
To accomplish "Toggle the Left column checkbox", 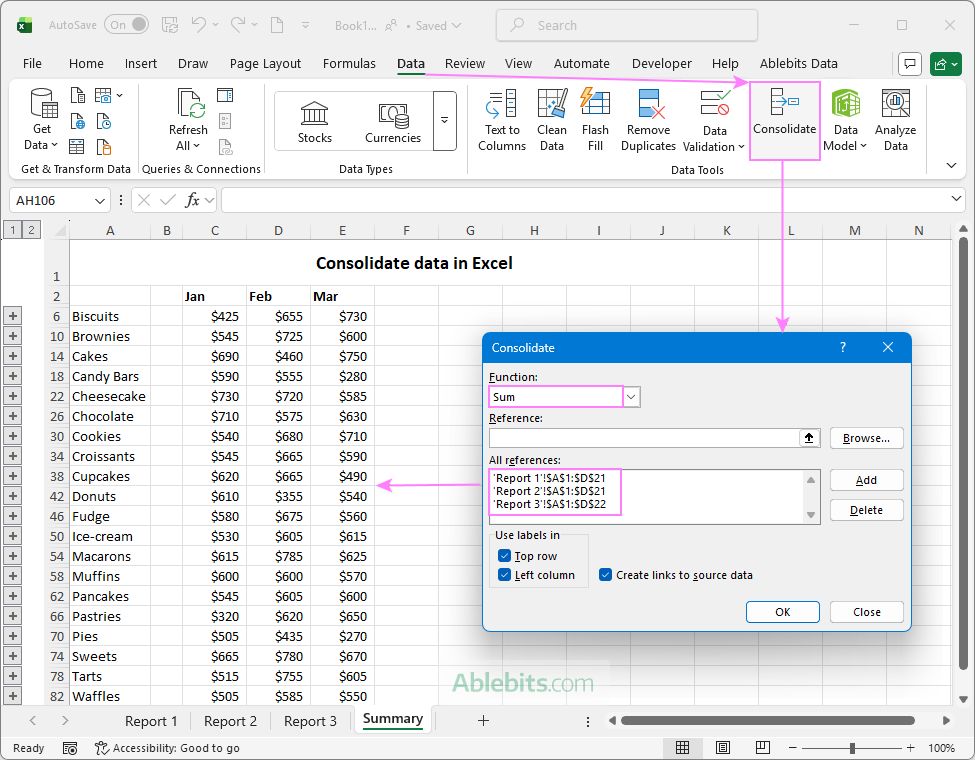I will [x=504, y=575].
